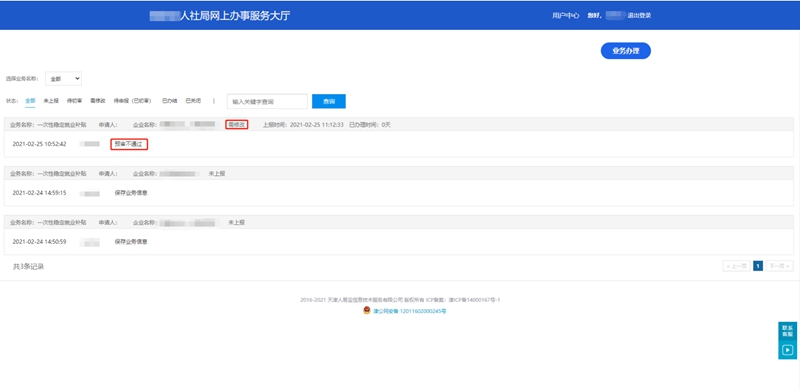The image size is (800, 390).
Task: Click the 已办理时间：0天 text
Action: [369, 125]
